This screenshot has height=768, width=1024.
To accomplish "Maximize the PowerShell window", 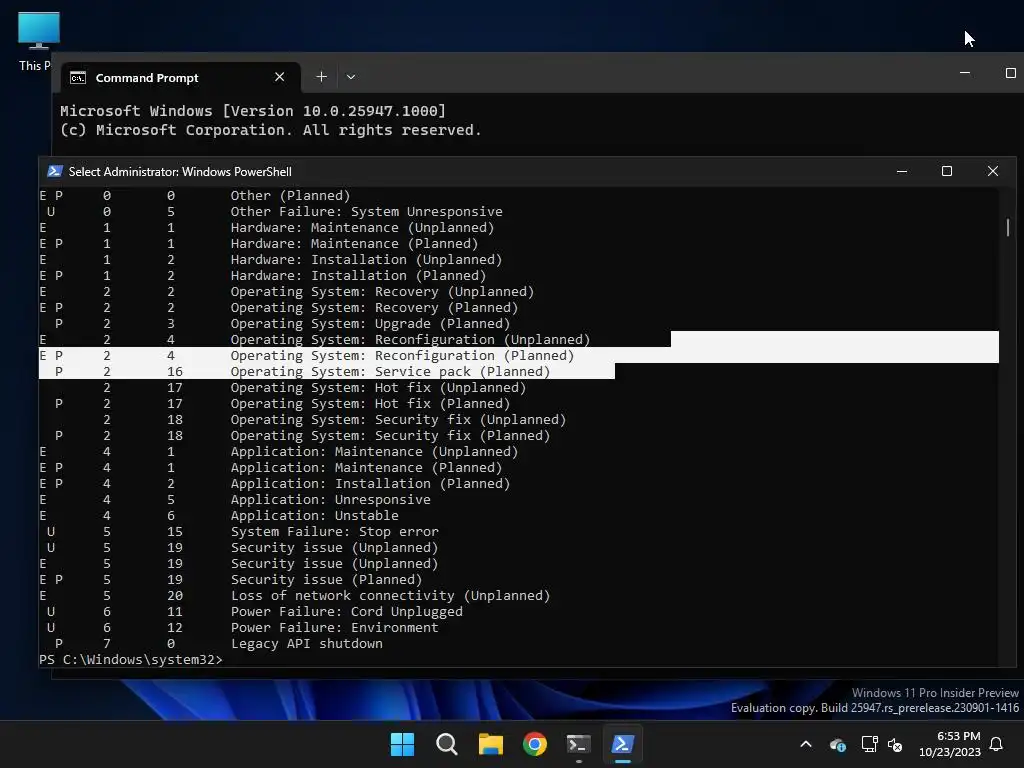I will click(947, 171).
